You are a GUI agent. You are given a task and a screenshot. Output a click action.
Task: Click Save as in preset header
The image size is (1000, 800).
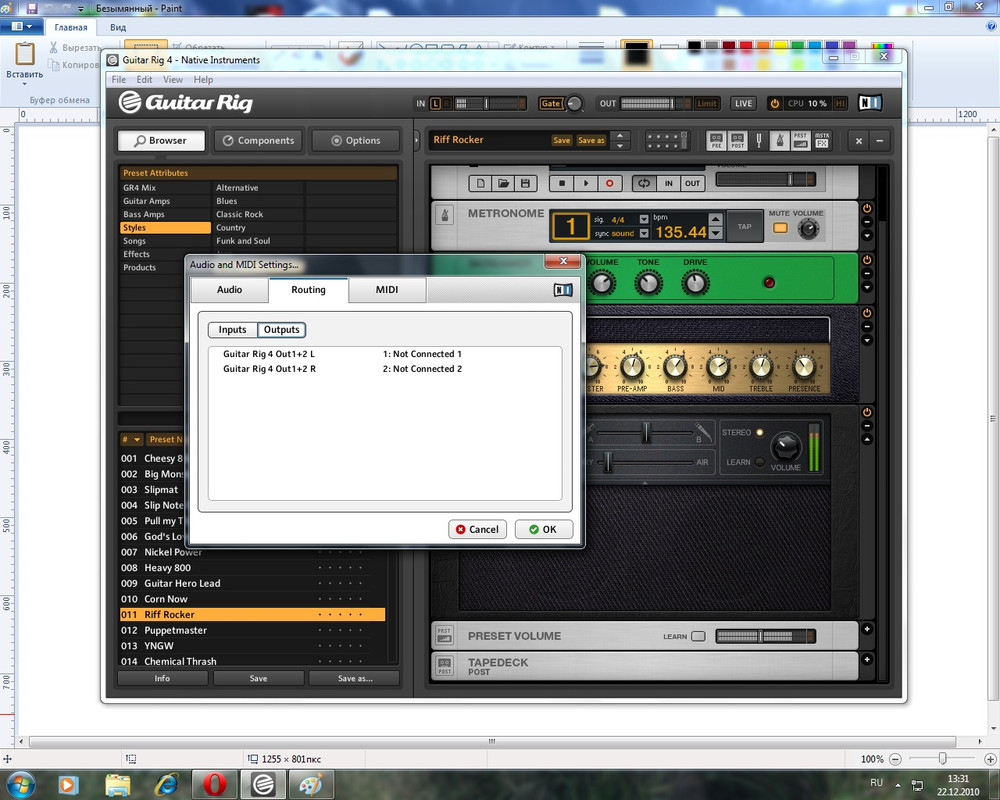coord(591,140)
